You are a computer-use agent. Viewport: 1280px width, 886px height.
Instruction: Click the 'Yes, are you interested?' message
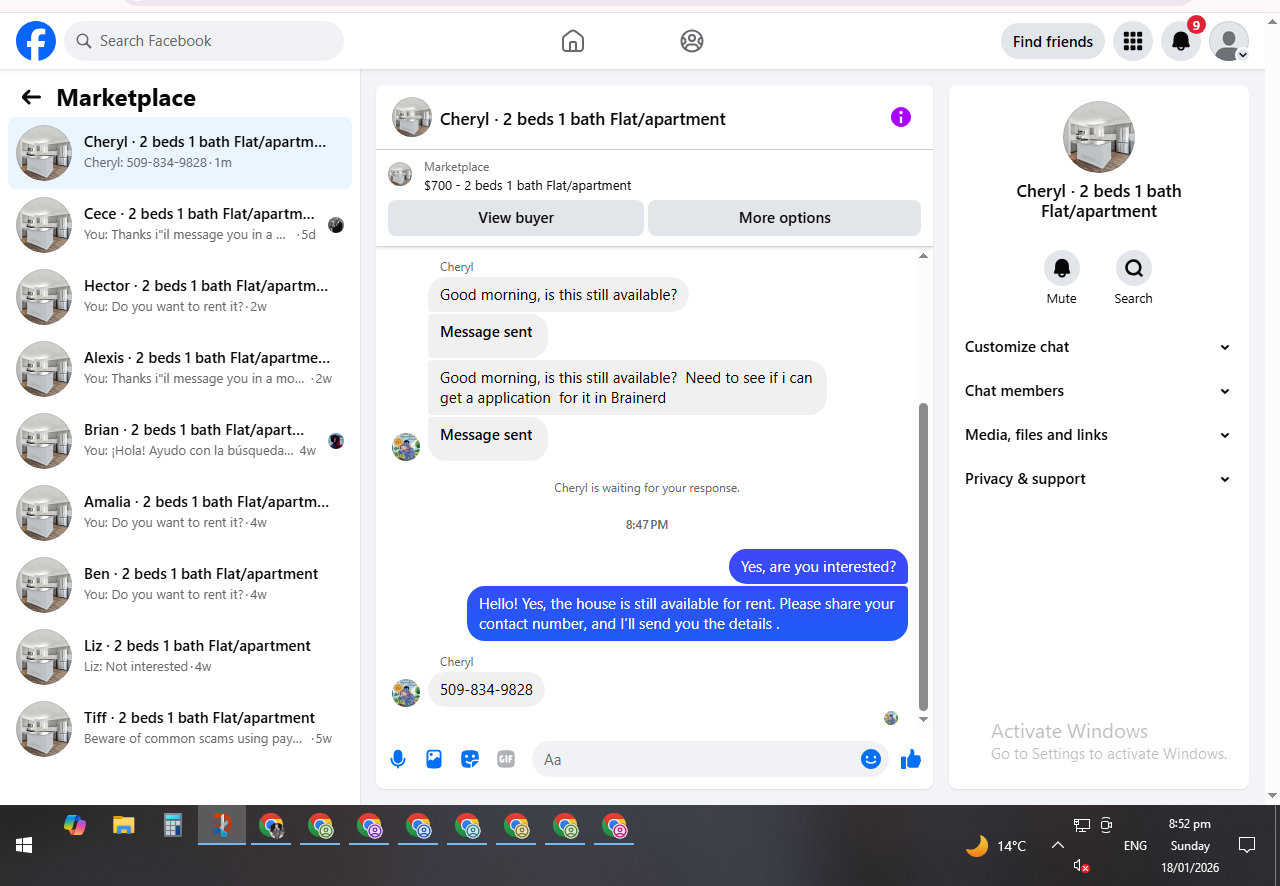818,567
